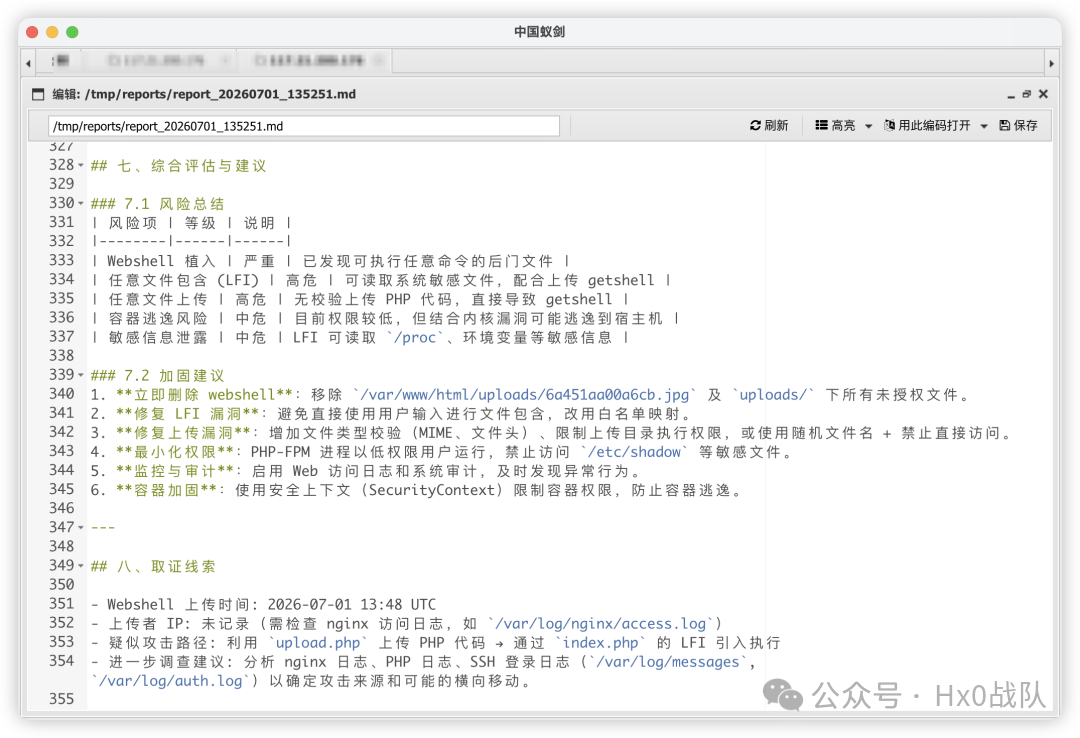
Task: Click the '容器逃逸风险' table row
Action: (x=385, y=318)
